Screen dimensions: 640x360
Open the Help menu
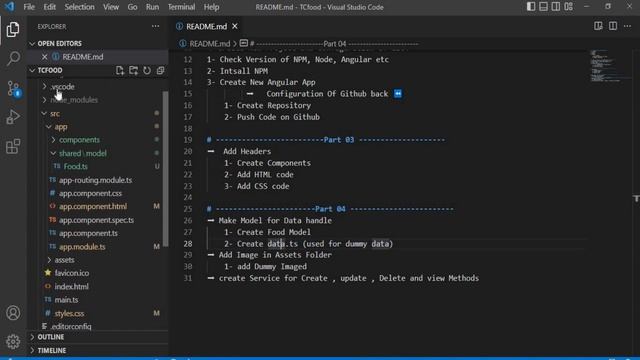(x=211, y=7)
